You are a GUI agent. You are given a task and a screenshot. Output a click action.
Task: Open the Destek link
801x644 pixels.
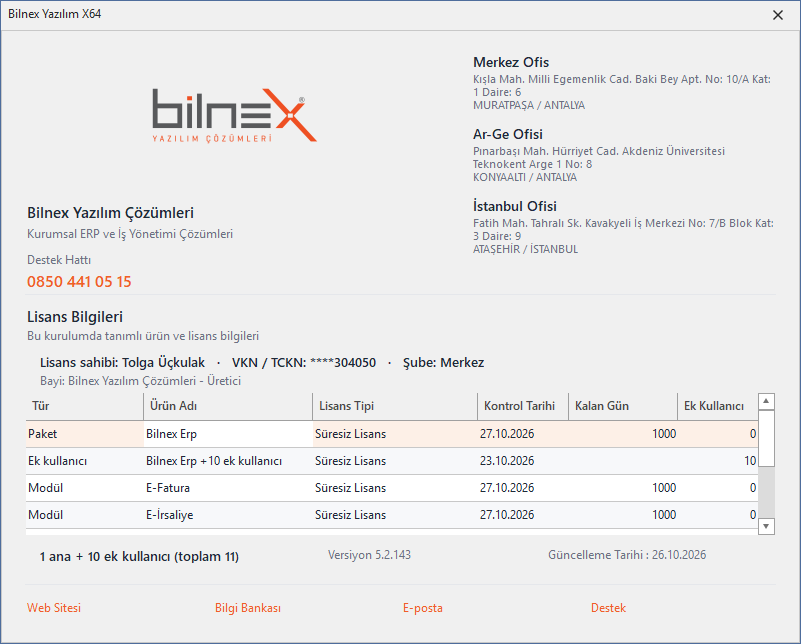[x=608, y=608]
